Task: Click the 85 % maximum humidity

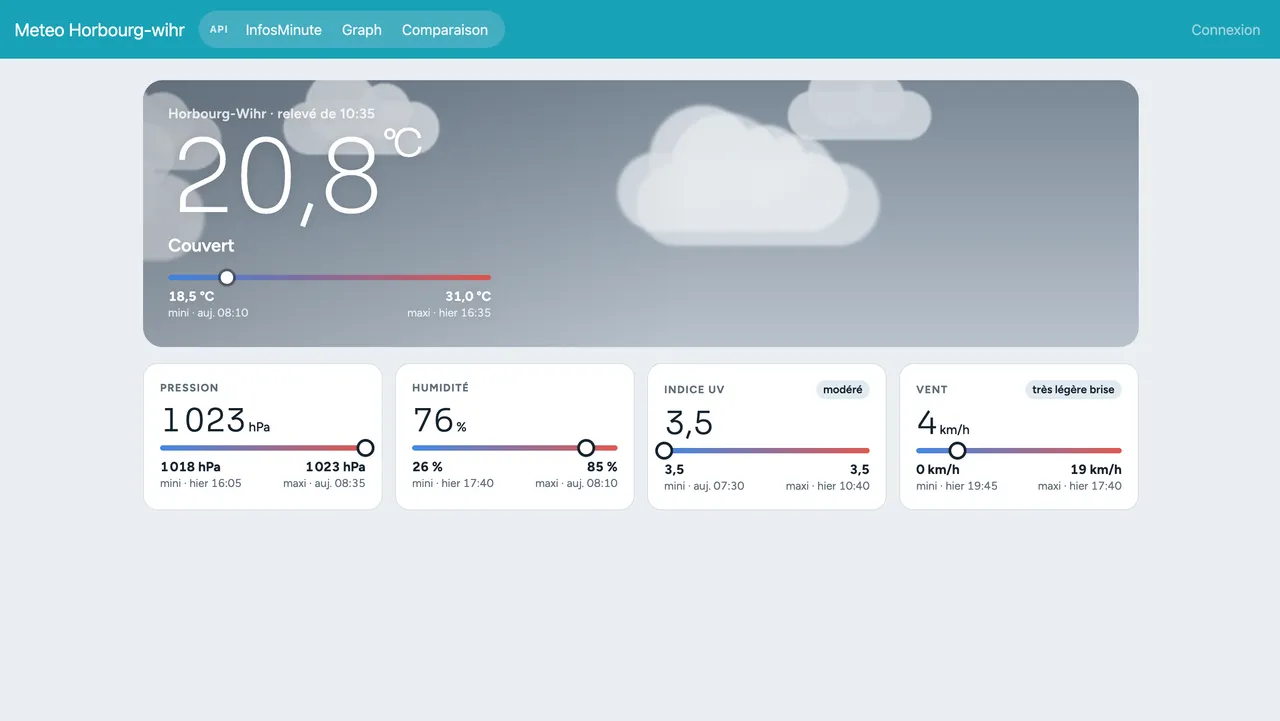Action: click(x=602, y=467)
